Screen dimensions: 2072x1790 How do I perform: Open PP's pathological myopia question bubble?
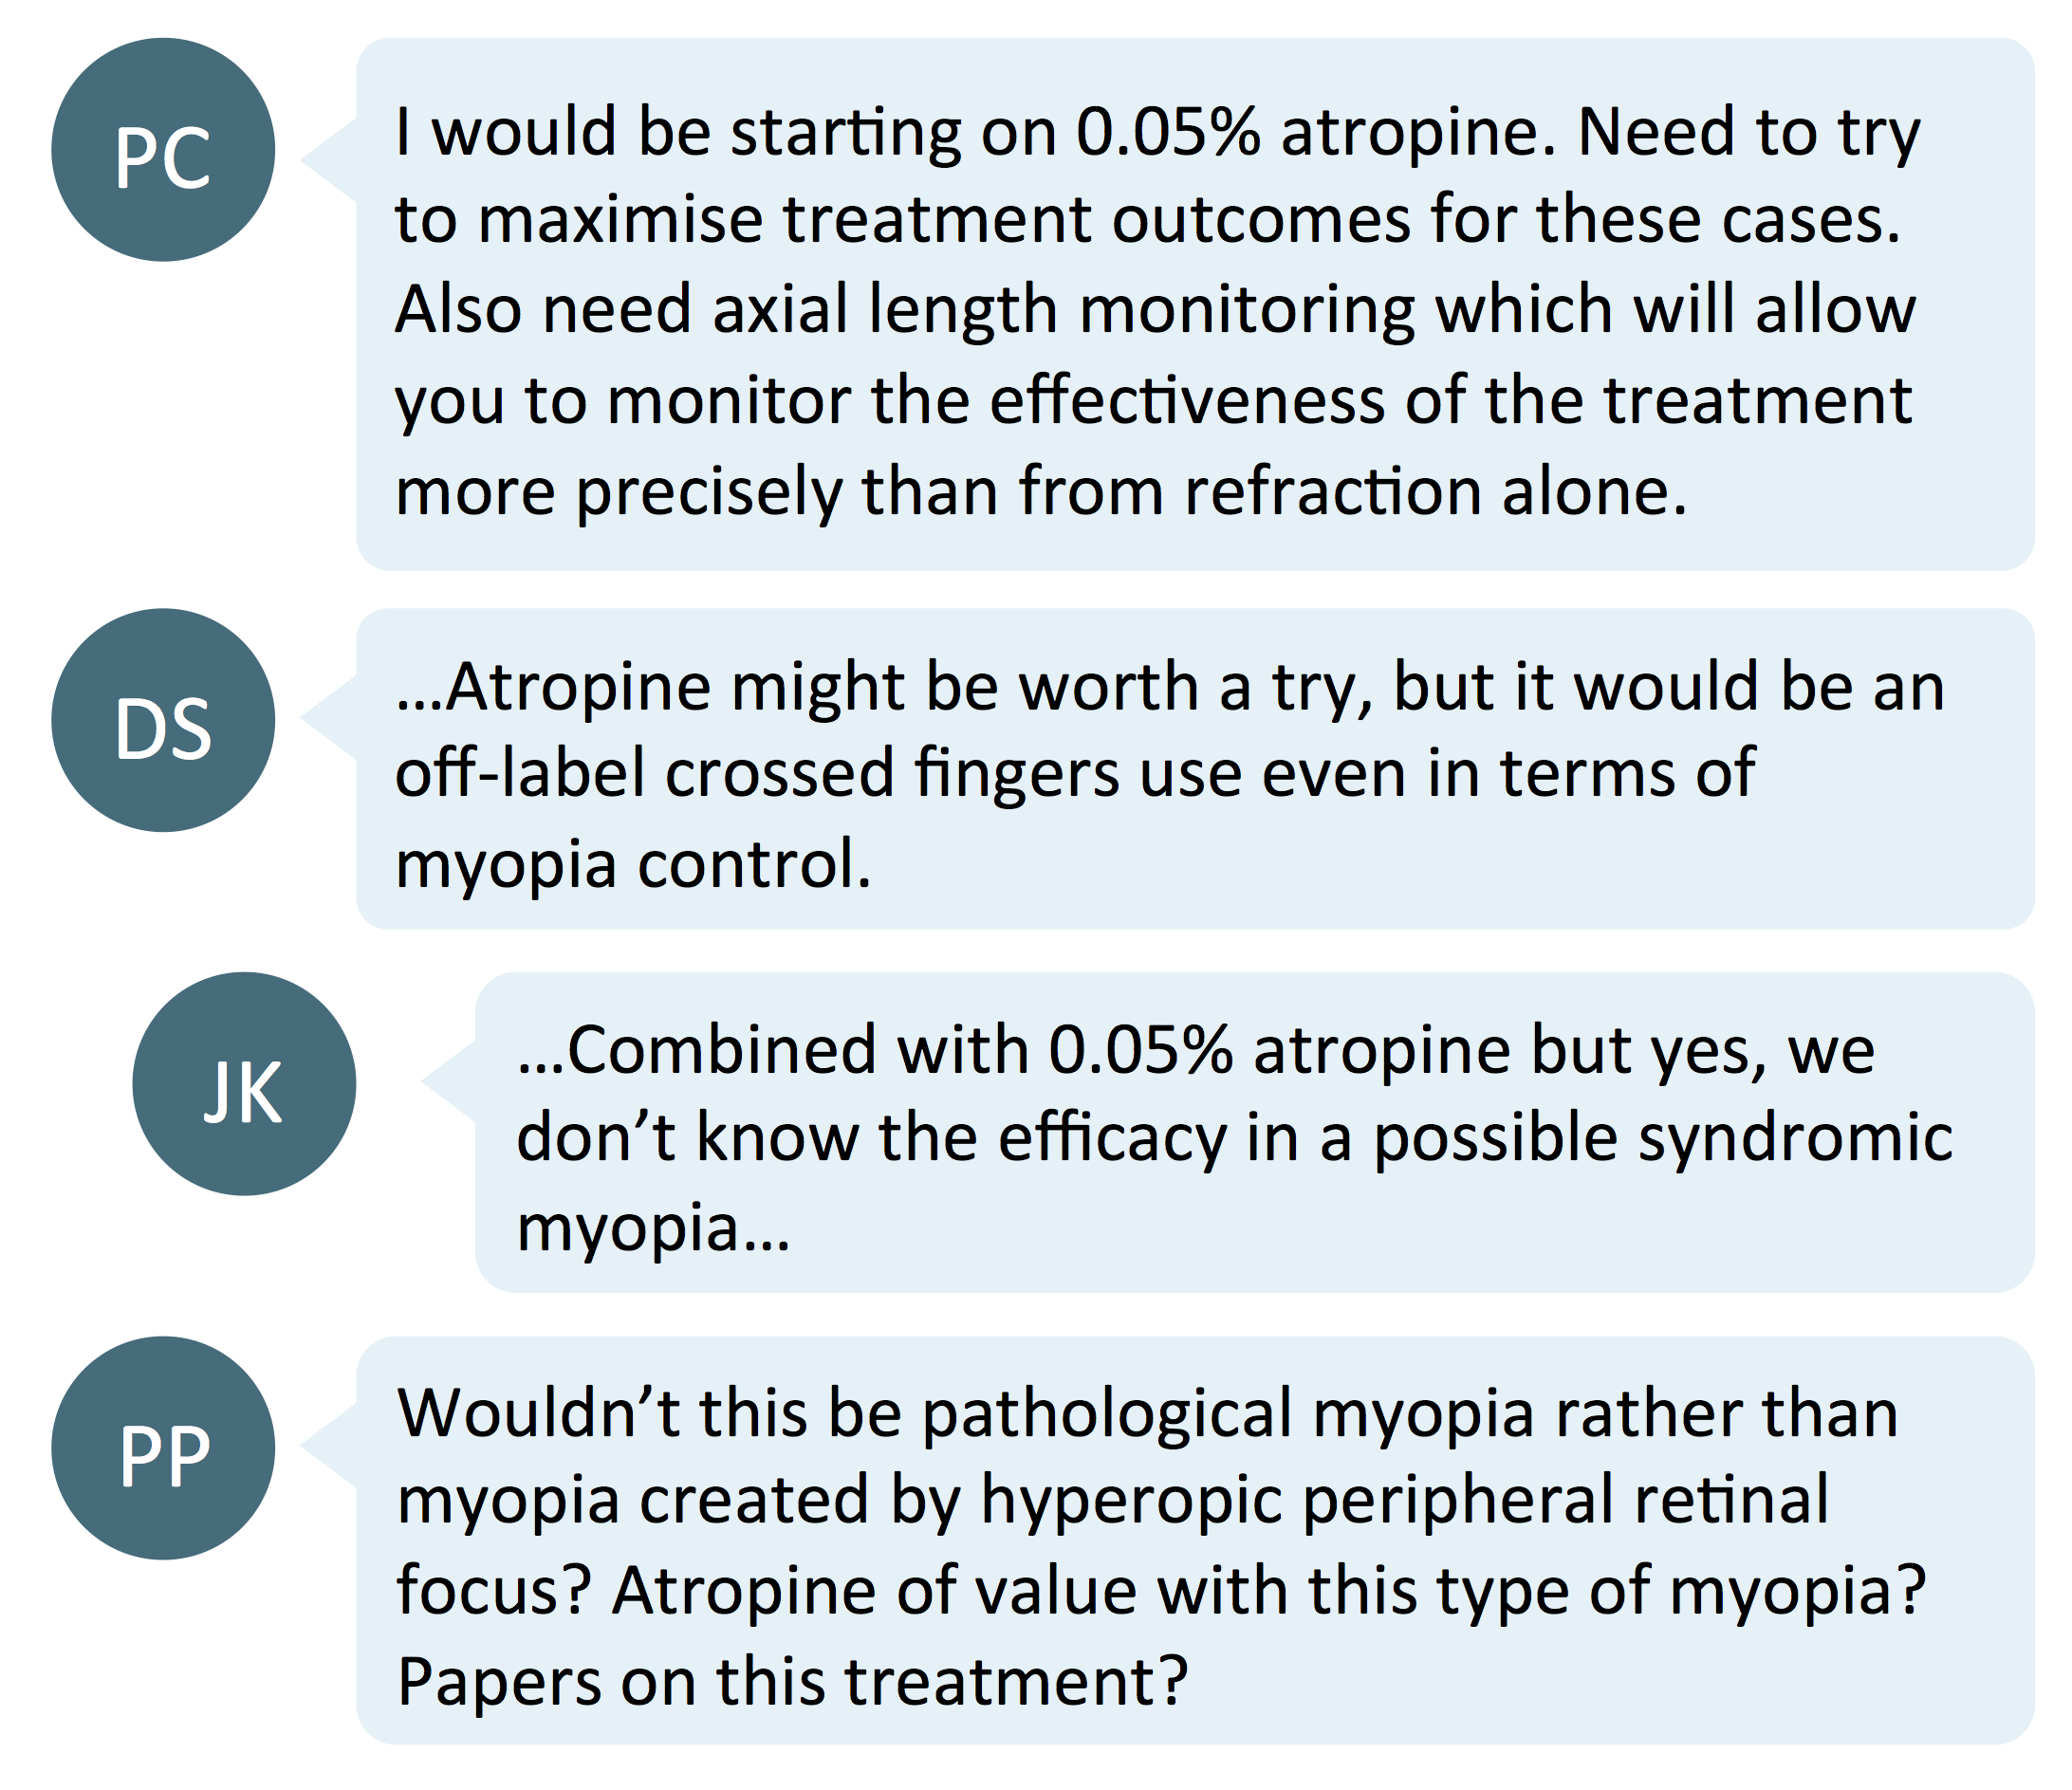click(1195, 1540)
